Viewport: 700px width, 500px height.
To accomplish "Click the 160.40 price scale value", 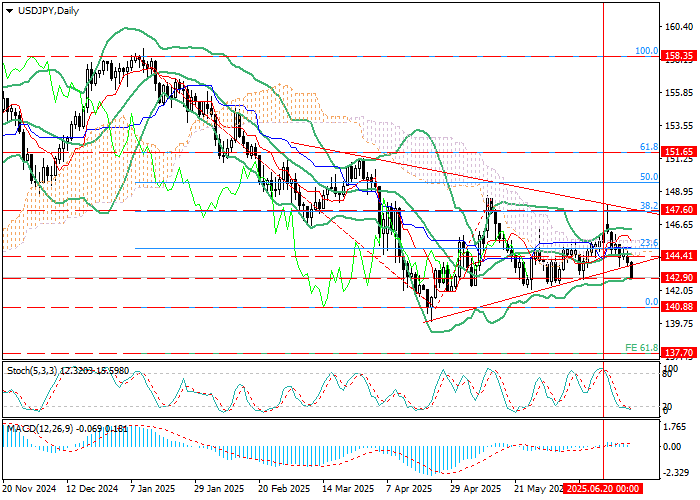I will pos(679,27).
